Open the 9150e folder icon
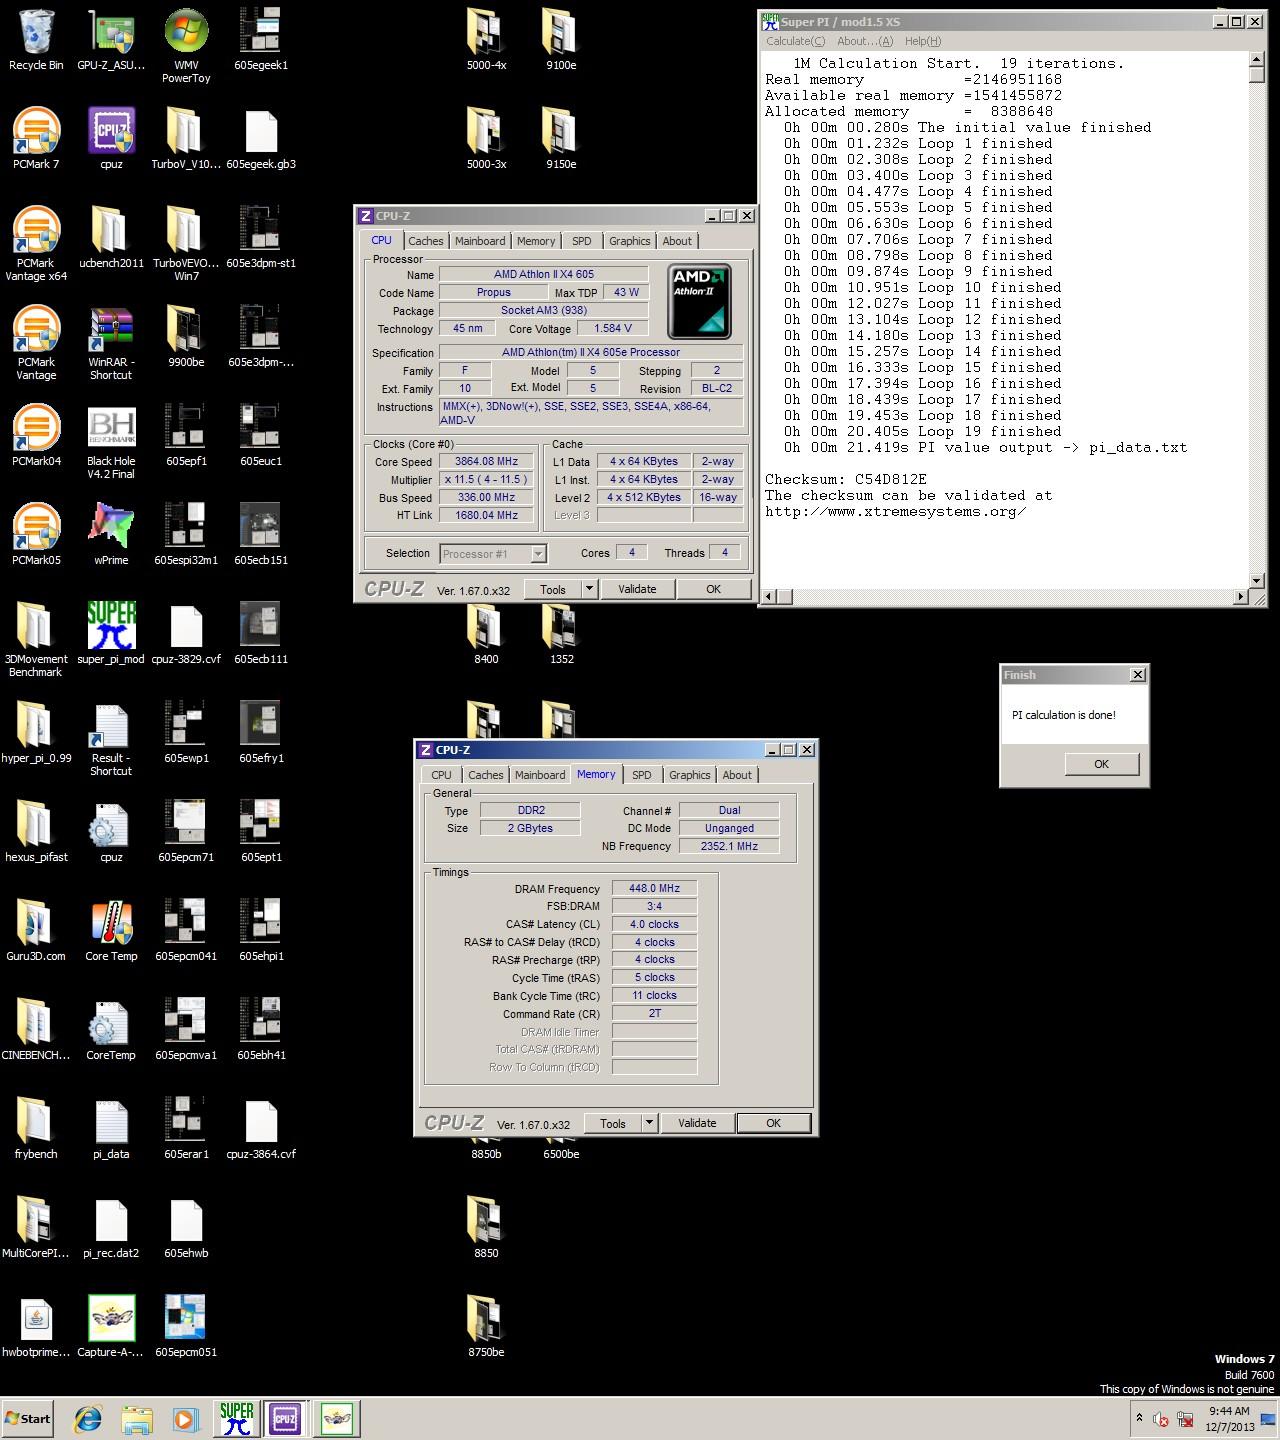This screenshot has width=1280, height=1440. click(561, 139)
